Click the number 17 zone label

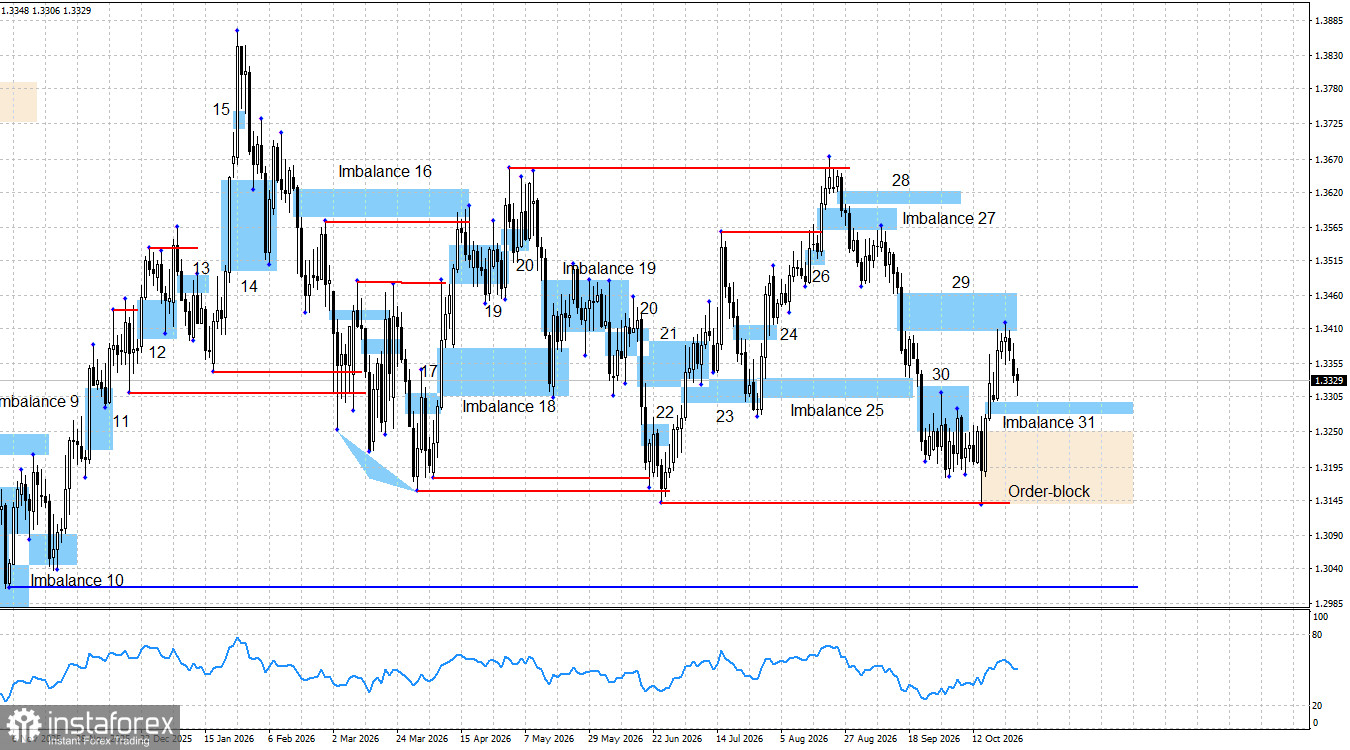coord(429,371)
